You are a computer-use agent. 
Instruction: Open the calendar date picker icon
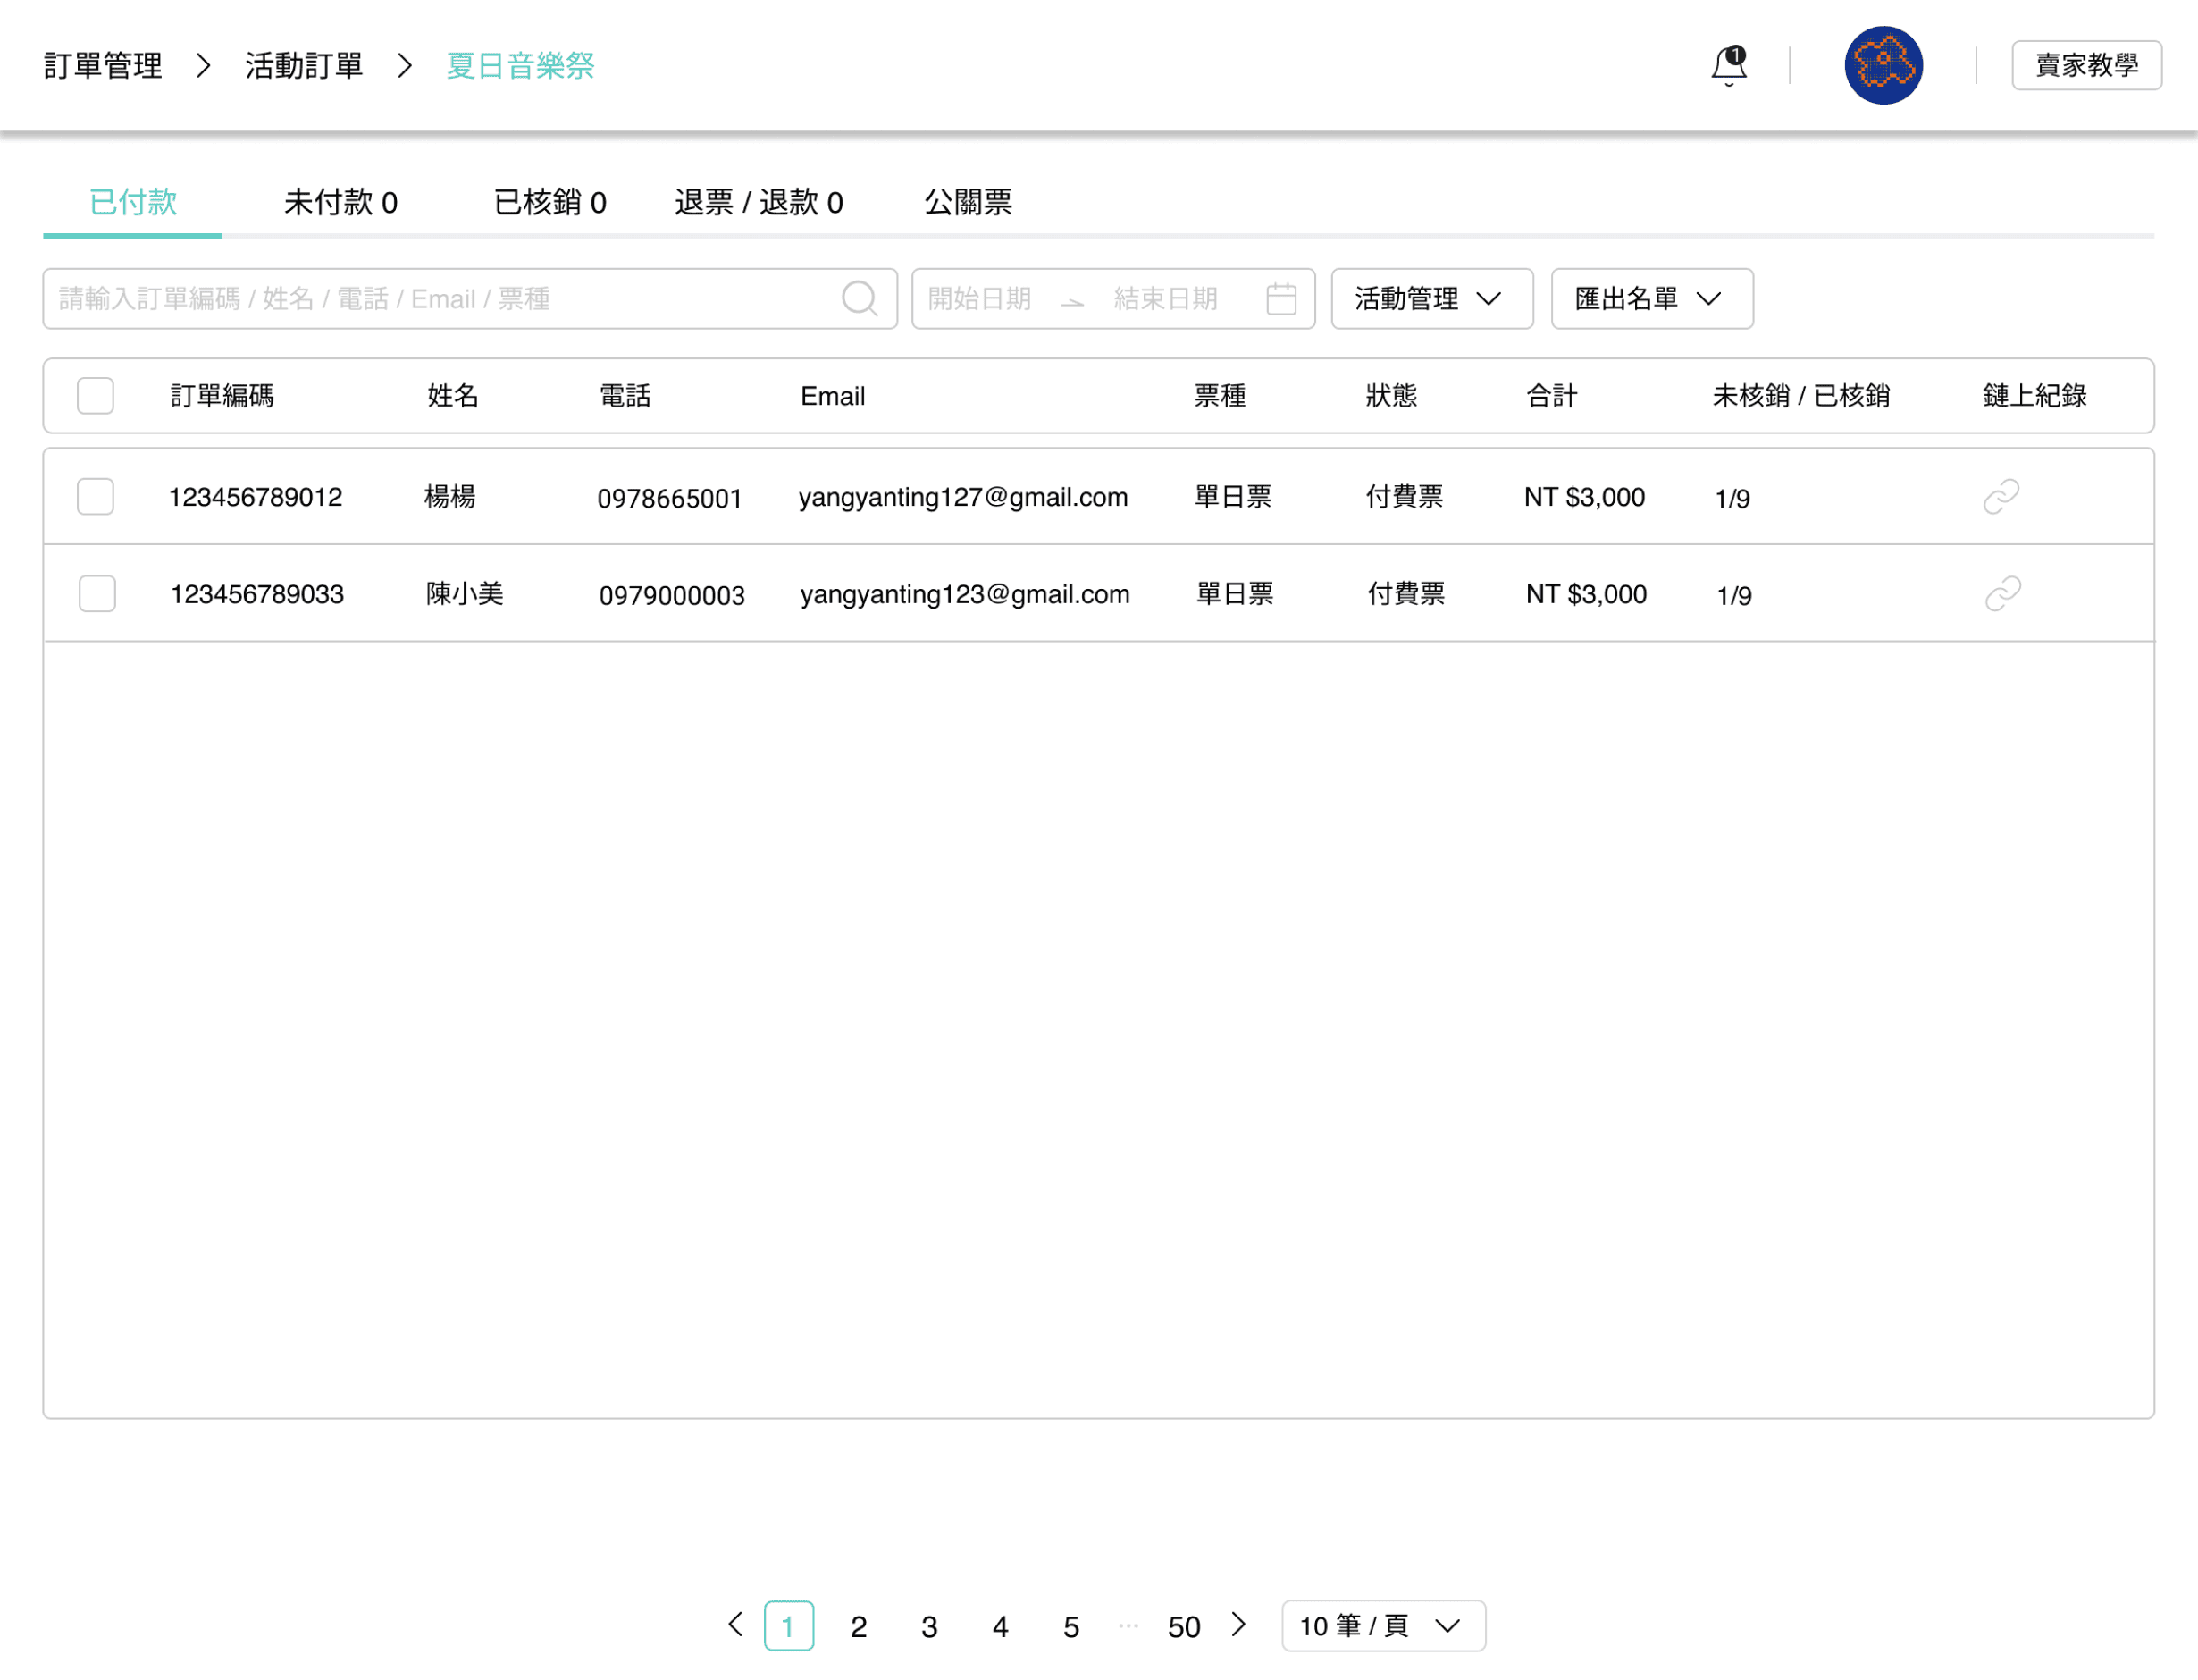pos(1280,298)
